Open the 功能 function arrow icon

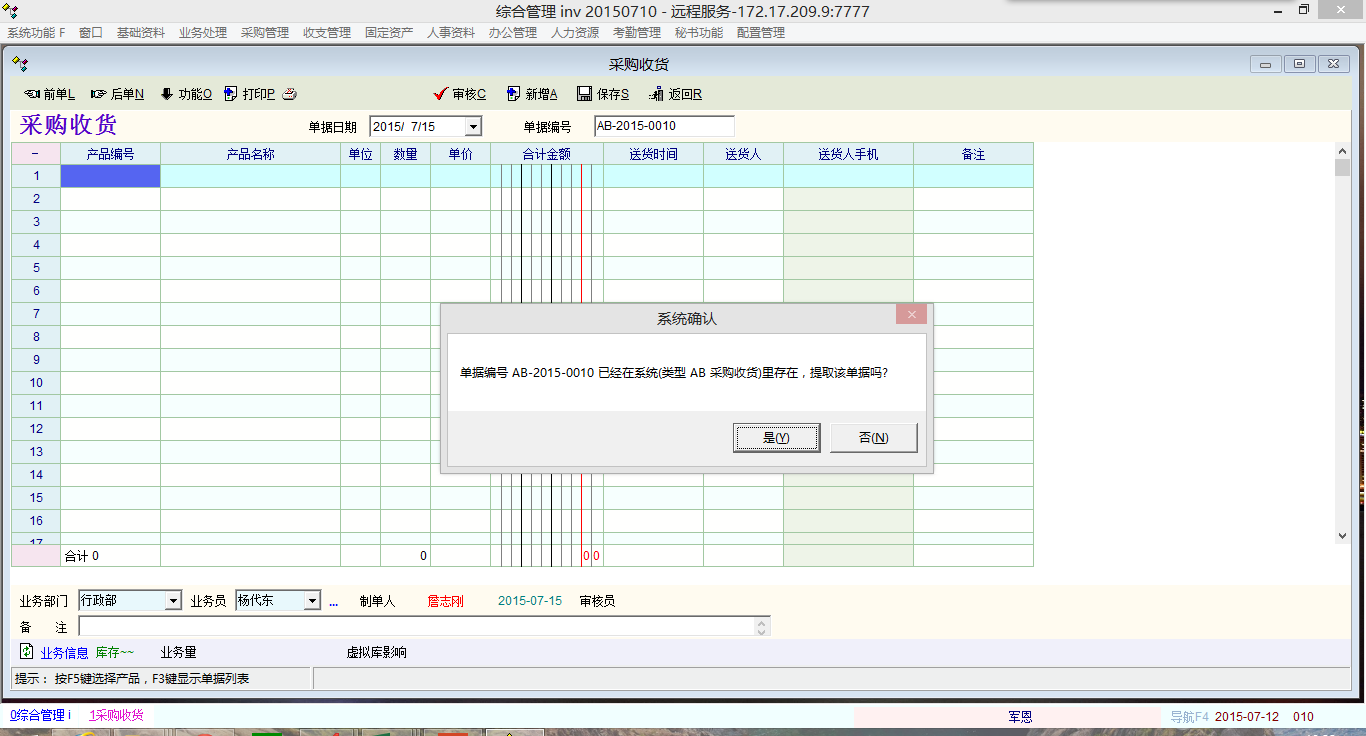pos(166,94)
